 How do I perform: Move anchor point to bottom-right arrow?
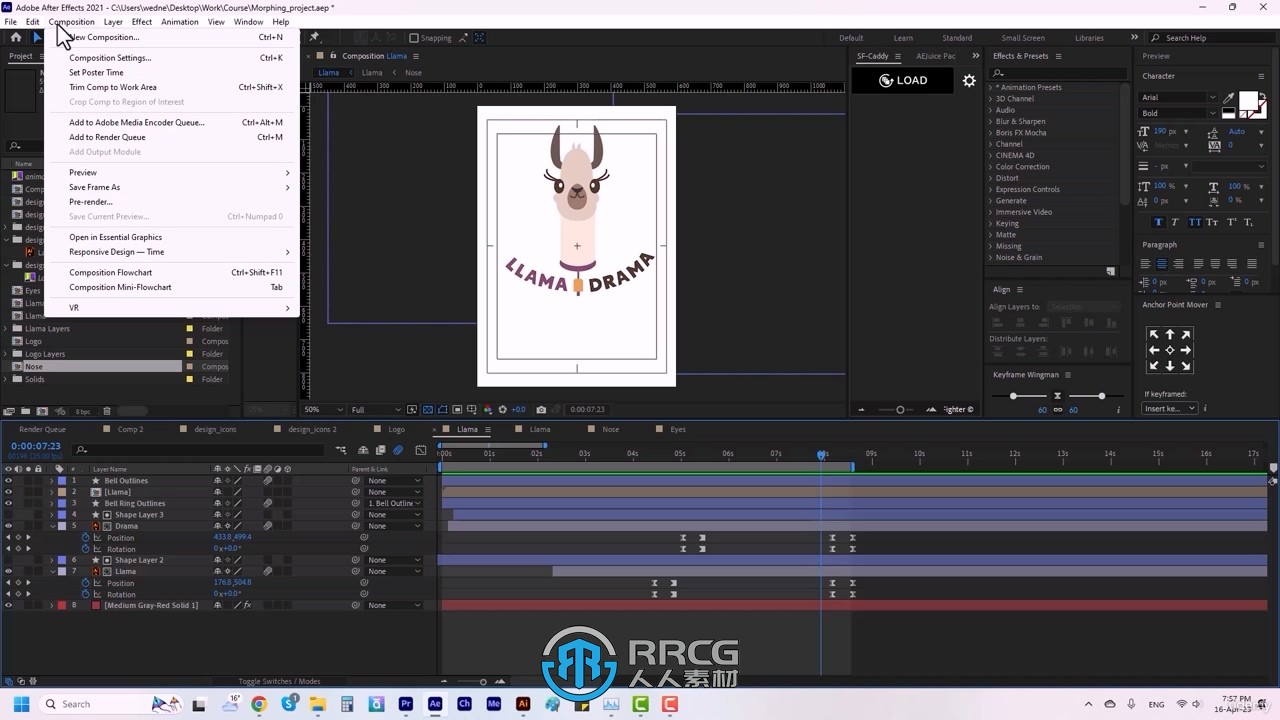click(x=1186, y=367)
